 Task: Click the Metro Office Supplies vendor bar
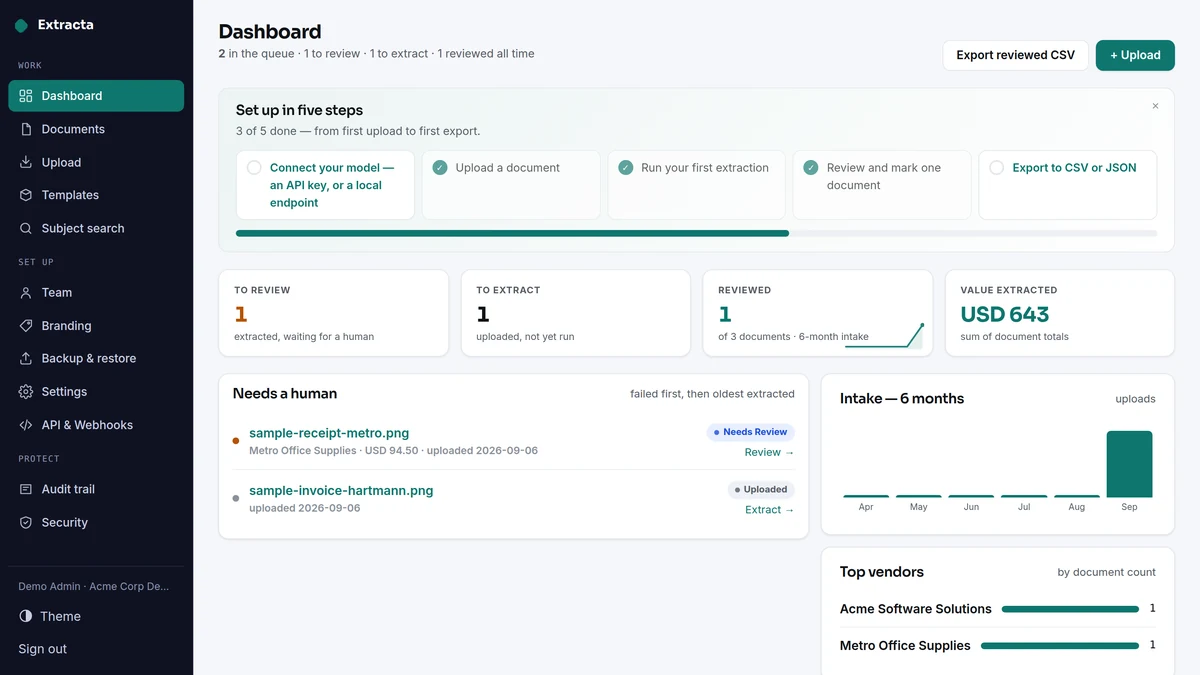click(x=1060, y=646)
